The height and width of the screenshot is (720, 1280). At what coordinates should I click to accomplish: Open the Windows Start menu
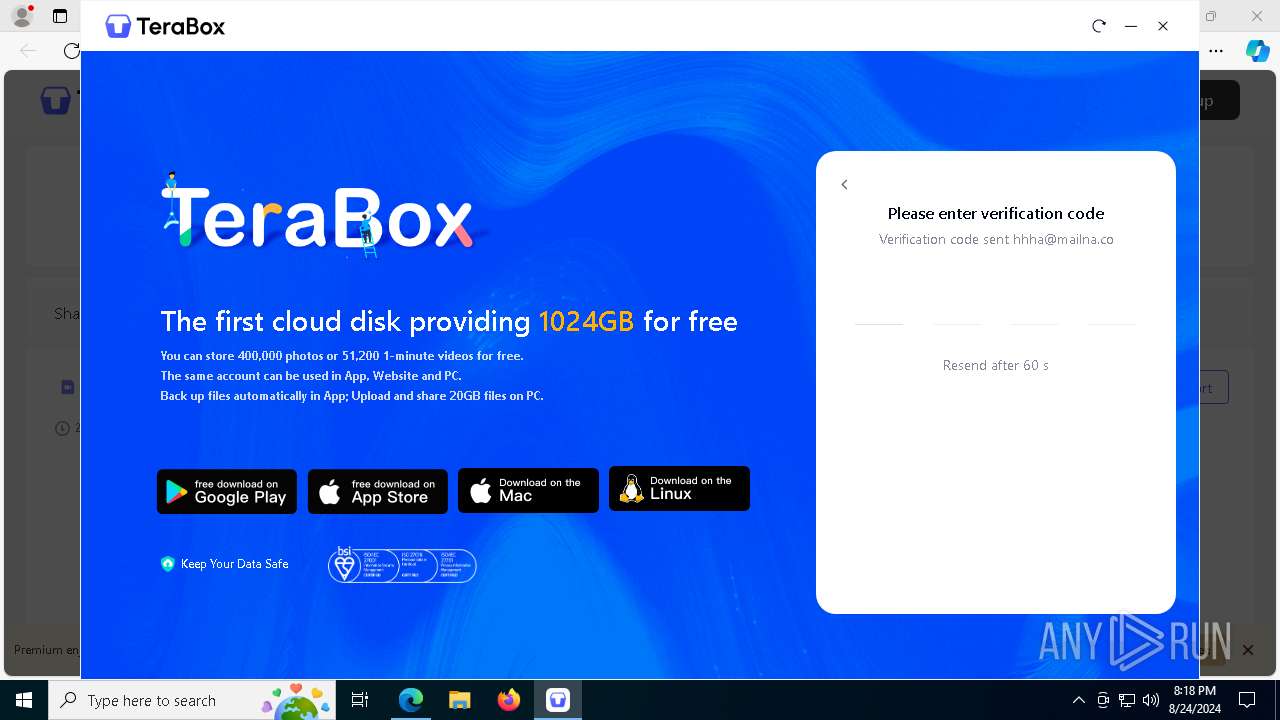pos(24,700)
